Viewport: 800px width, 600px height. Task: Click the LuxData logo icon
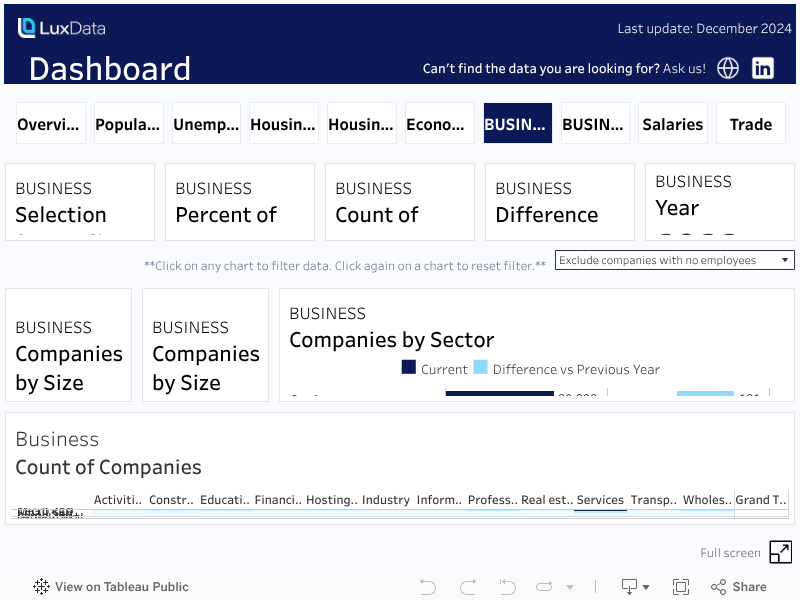(27, 28)
